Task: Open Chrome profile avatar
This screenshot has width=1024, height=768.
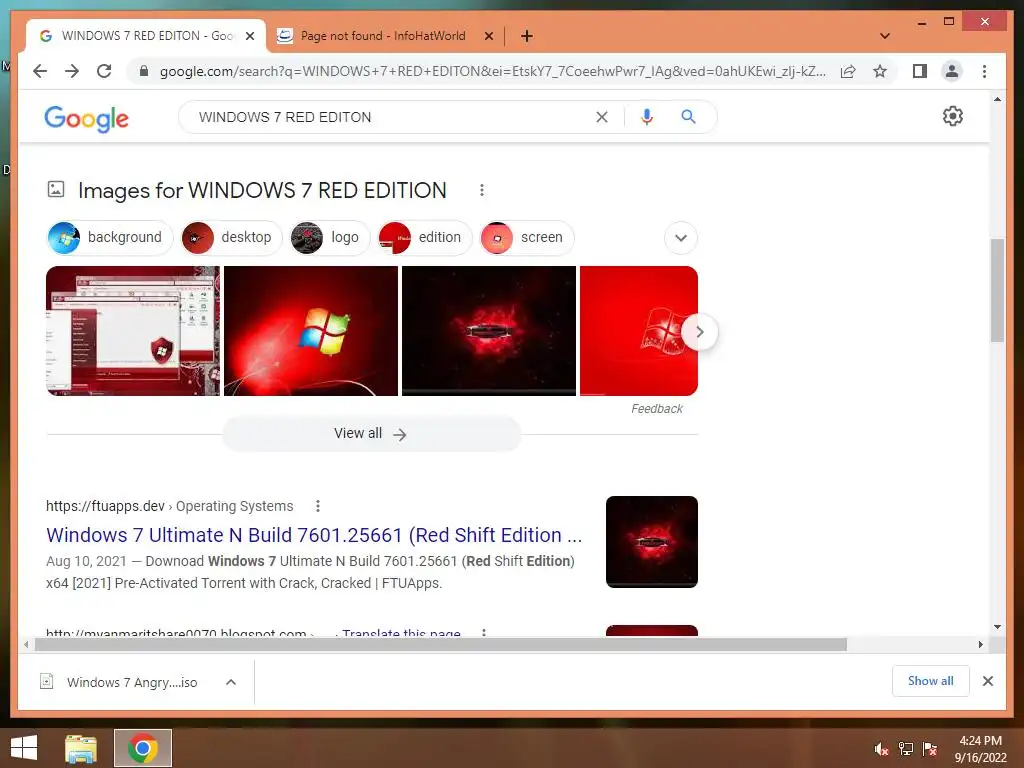Action: pyautogui.click(x=952, y=71)
